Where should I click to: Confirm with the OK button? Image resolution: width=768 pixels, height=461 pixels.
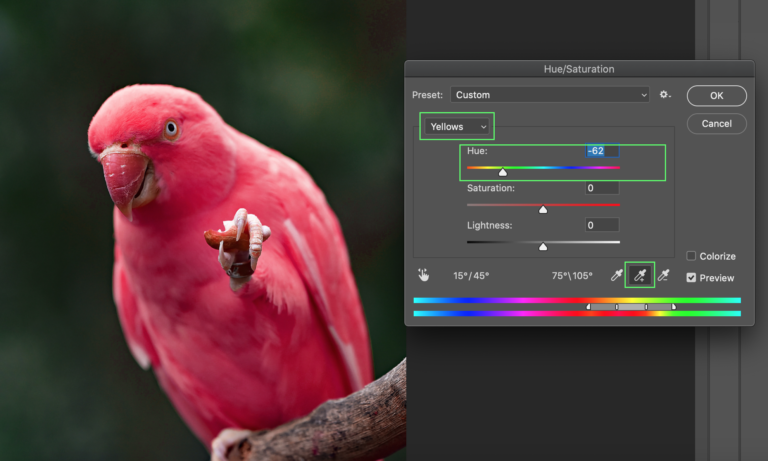[717, 96]
